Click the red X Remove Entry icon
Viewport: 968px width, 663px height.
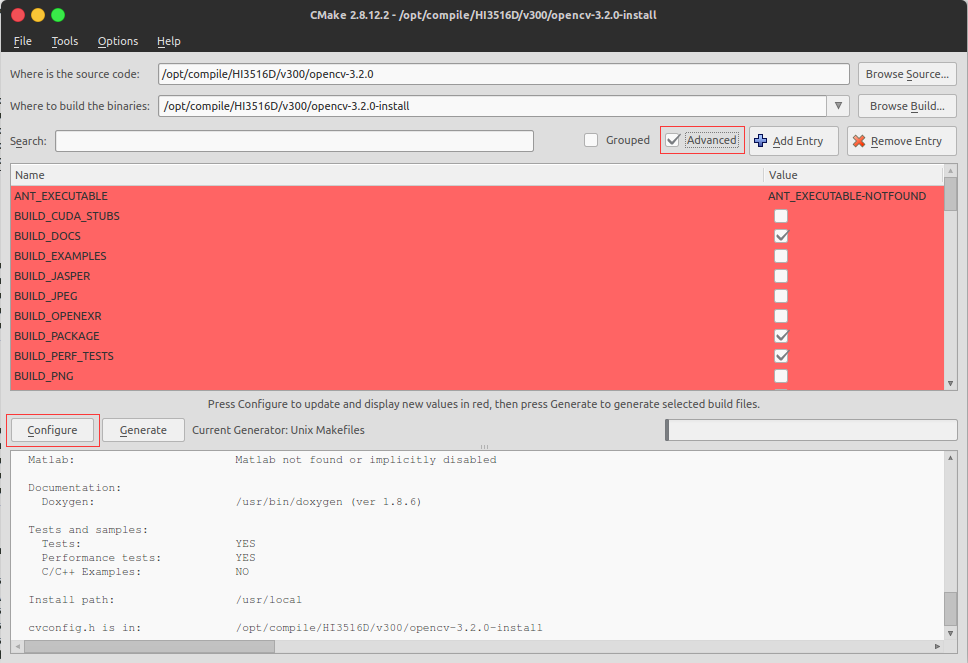[x=859, y=141]
